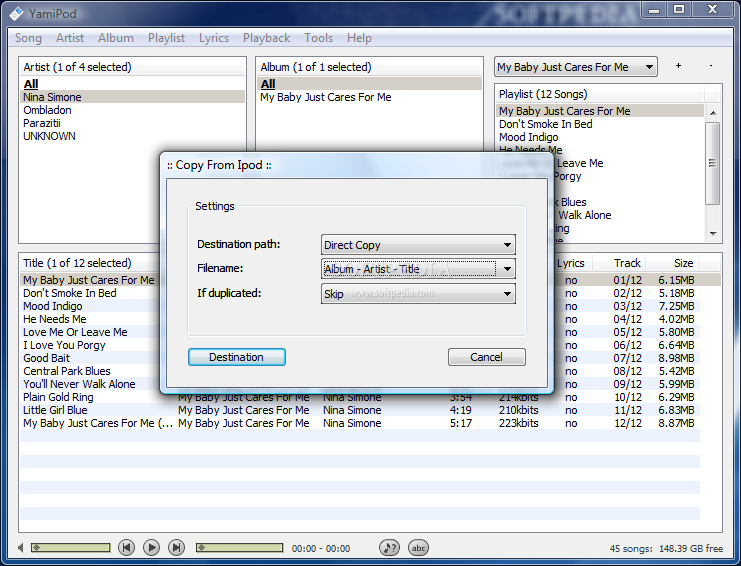Open the Artist menu
Screen dimensions: 741x566
coord(69,38)
